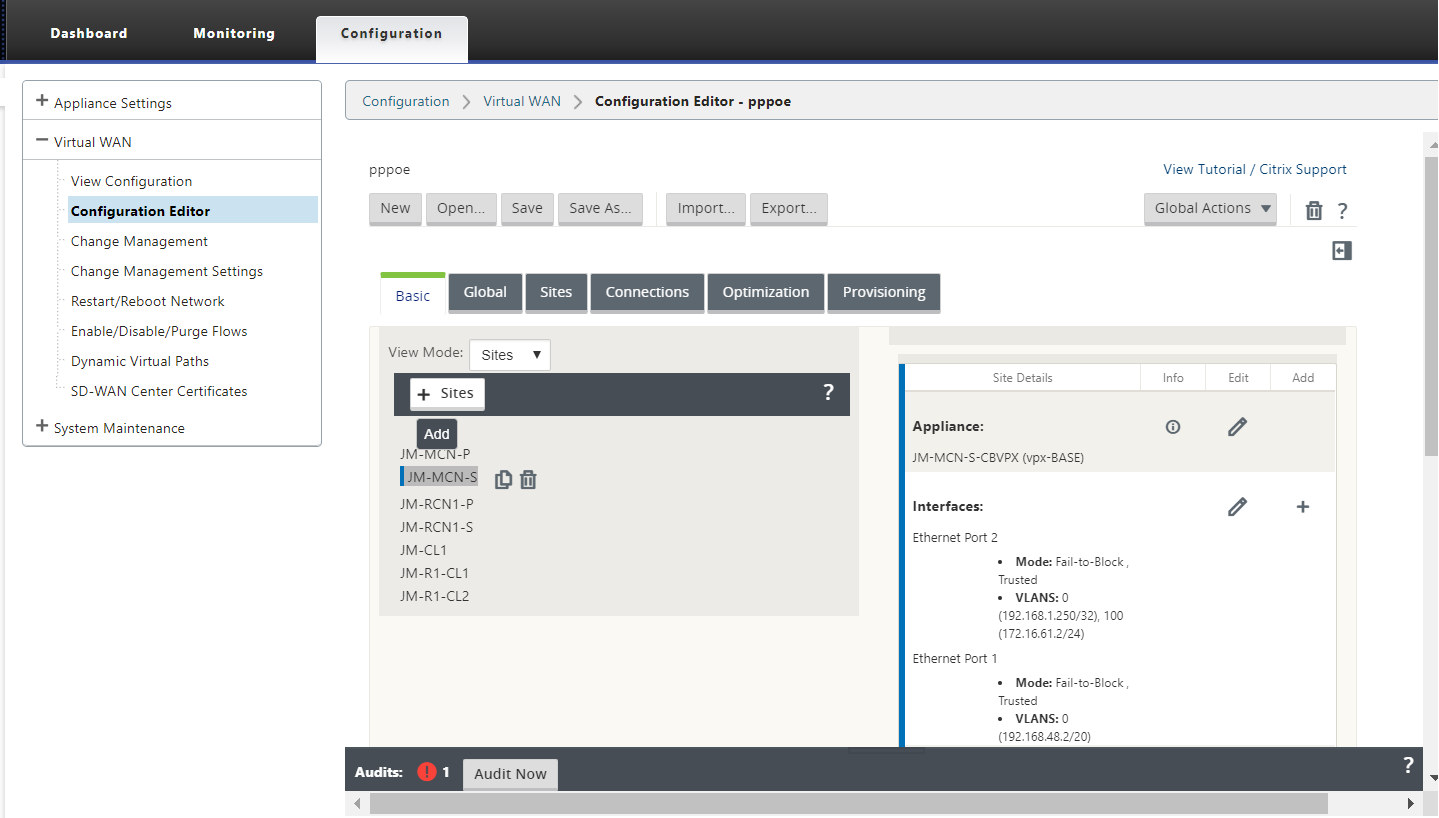Add an interface with the plus icon
Screen dimensions: 1439x818
pyautogui.click(x=1303, y=507)
